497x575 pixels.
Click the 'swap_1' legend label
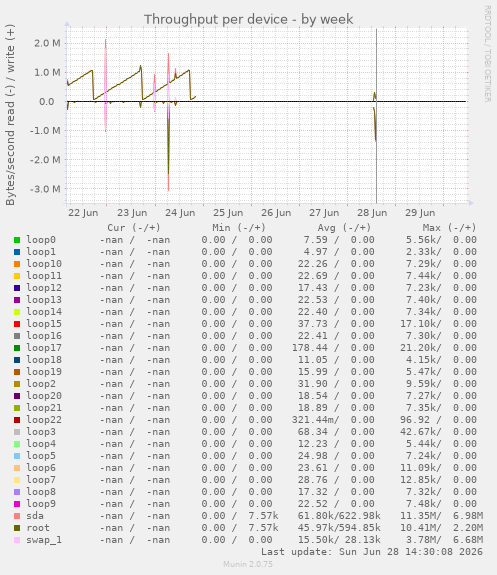click(44, 540)
